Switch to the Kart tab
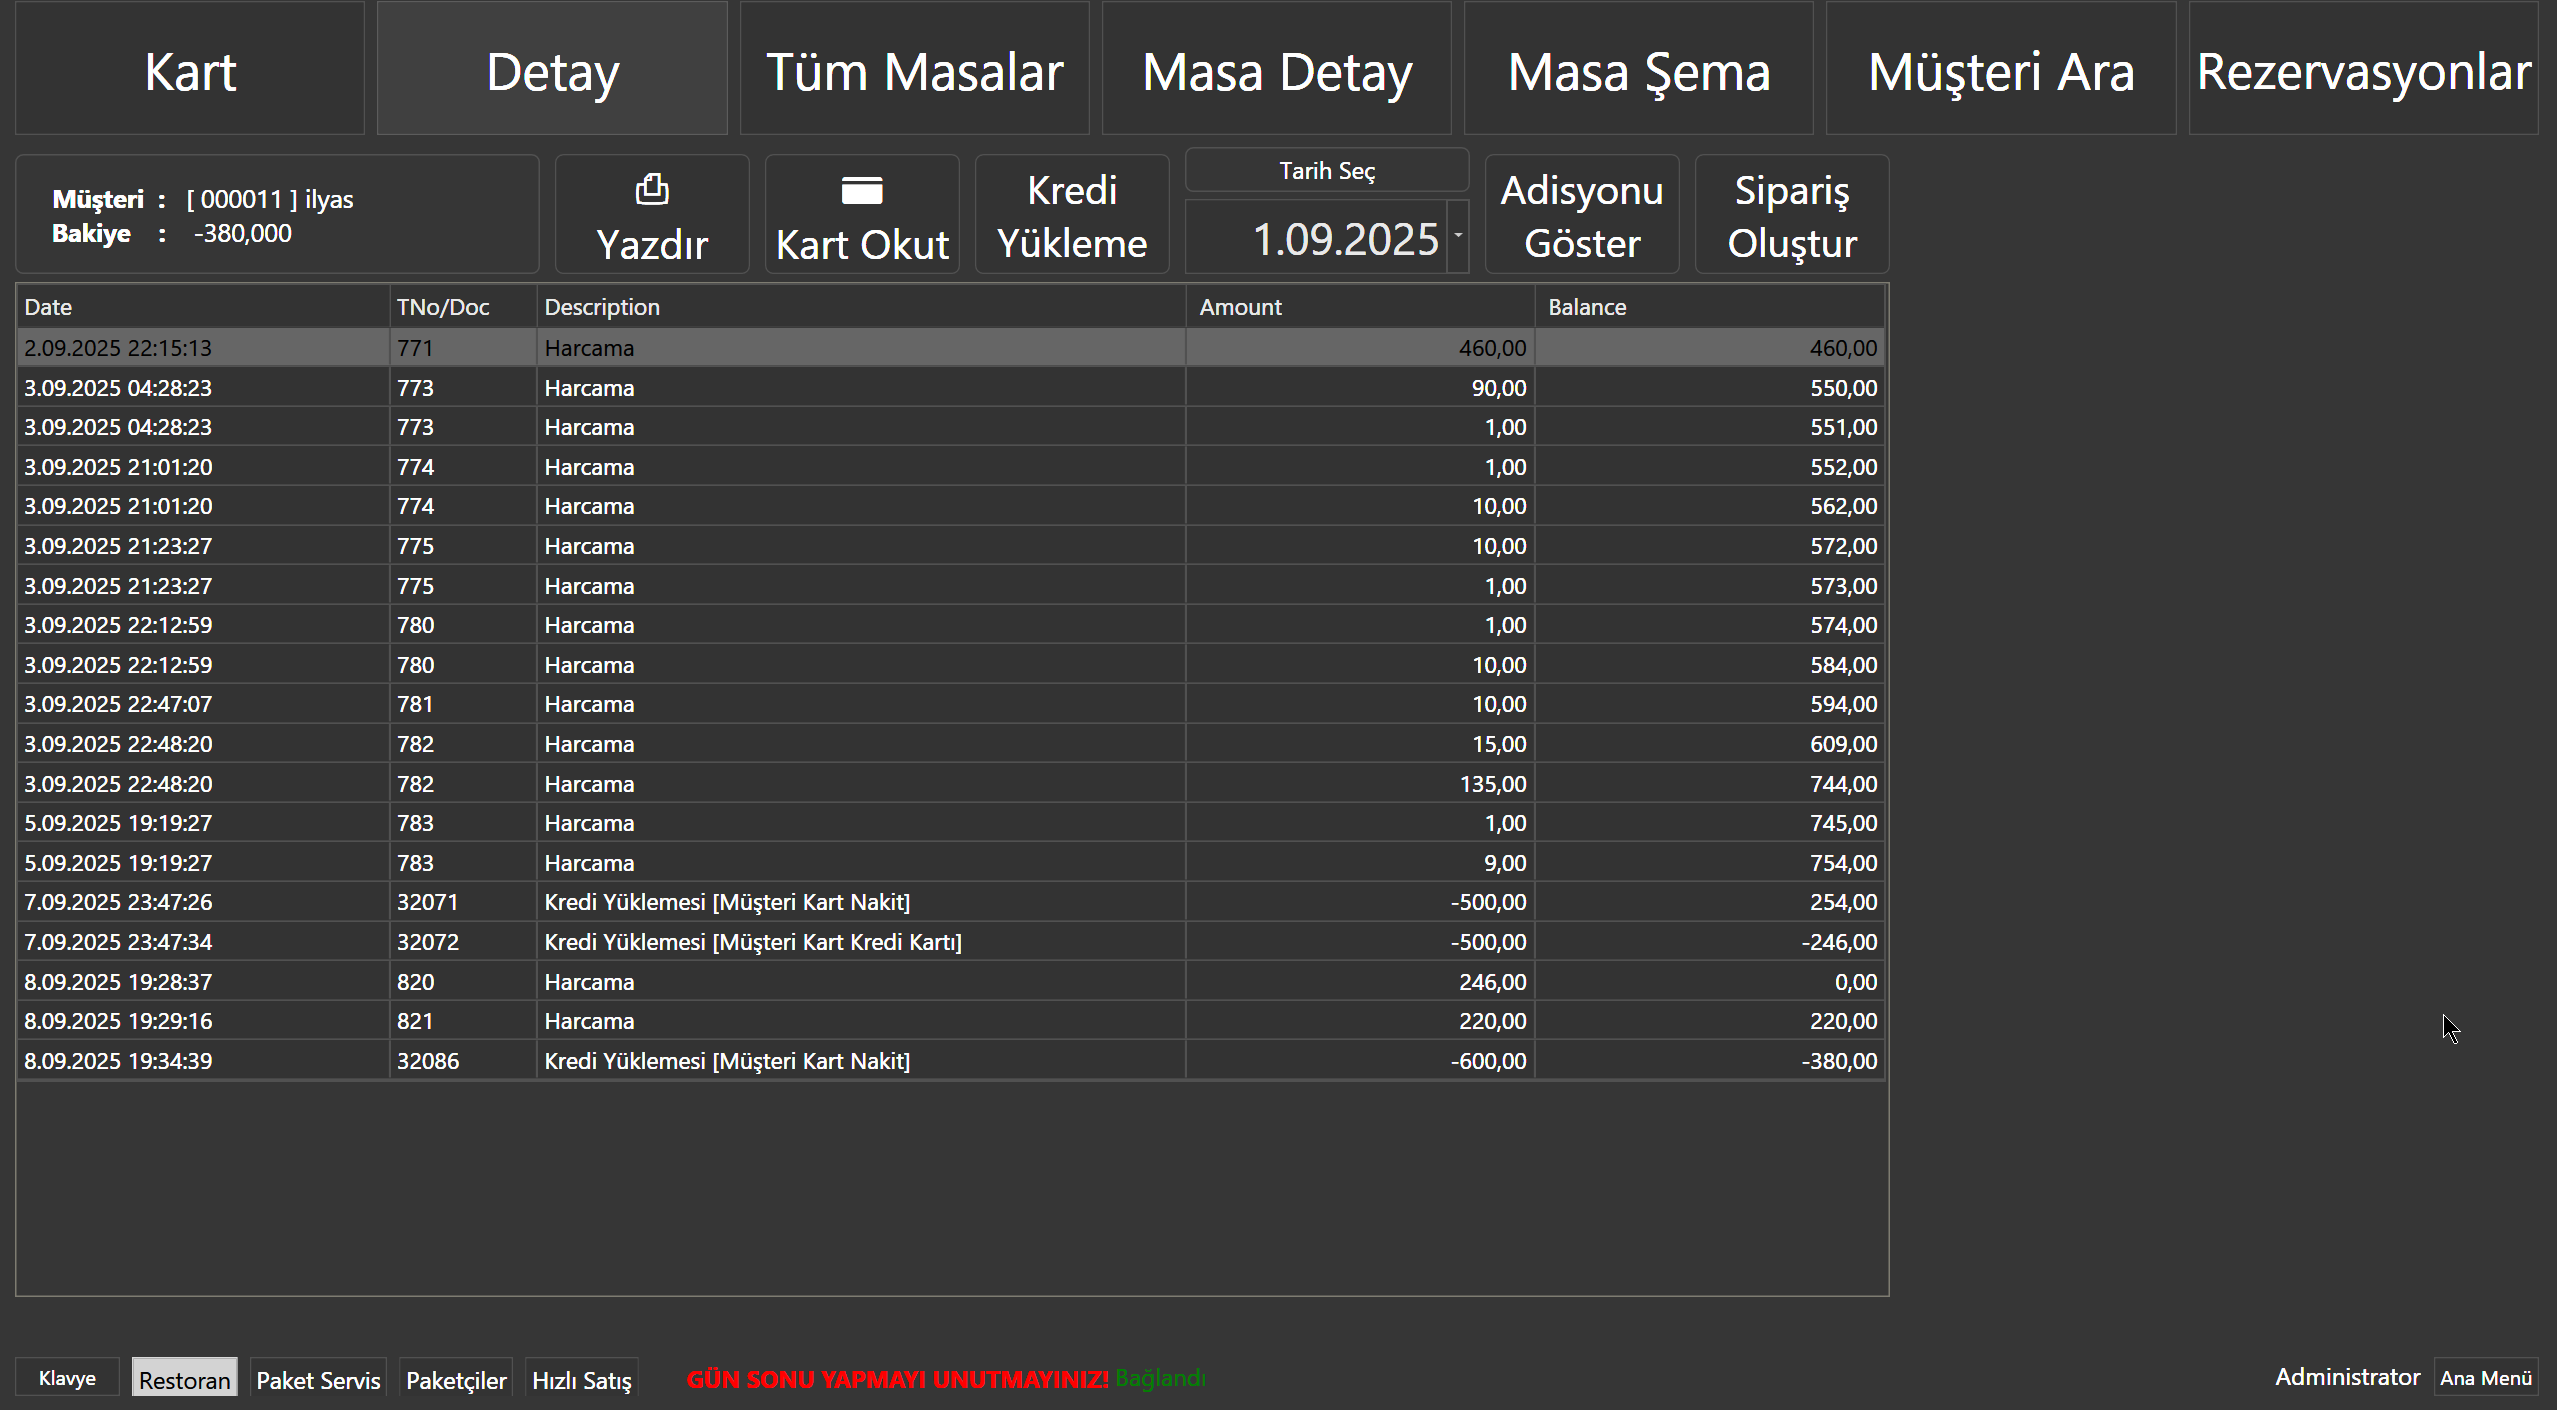 pos(190,70)
